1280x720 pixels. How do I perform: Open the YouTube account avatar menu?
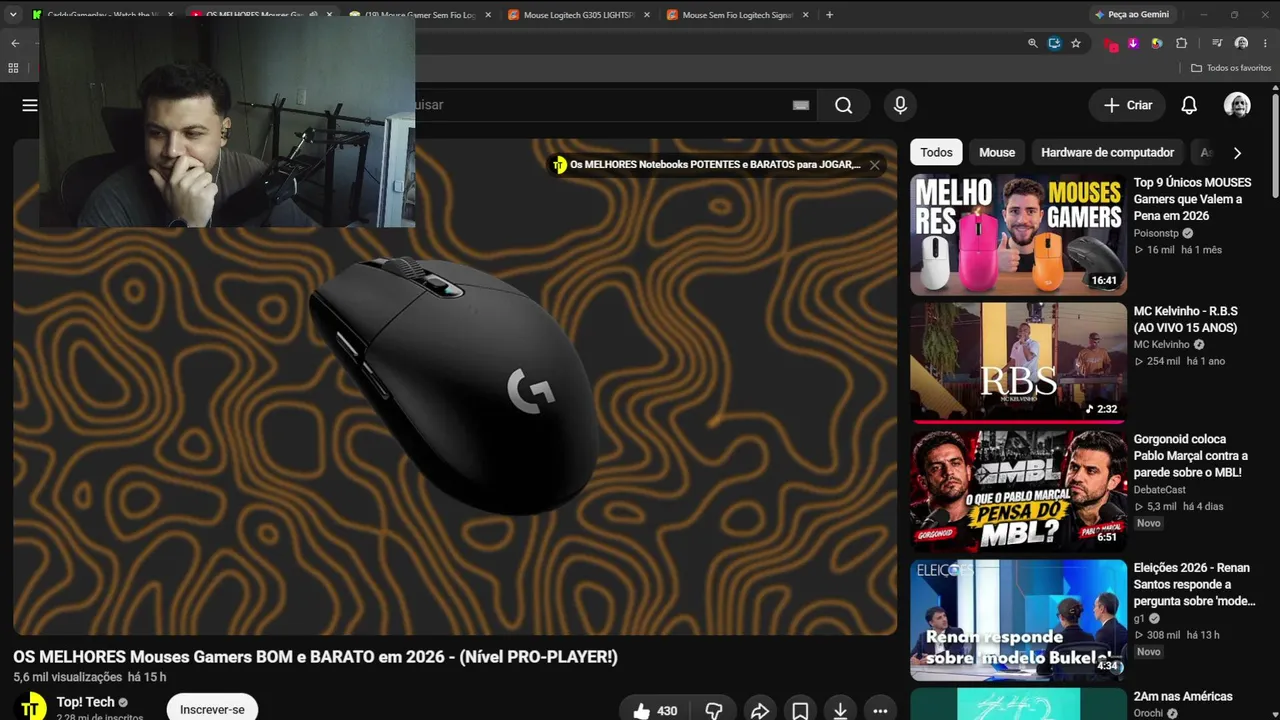(1237, 105)
